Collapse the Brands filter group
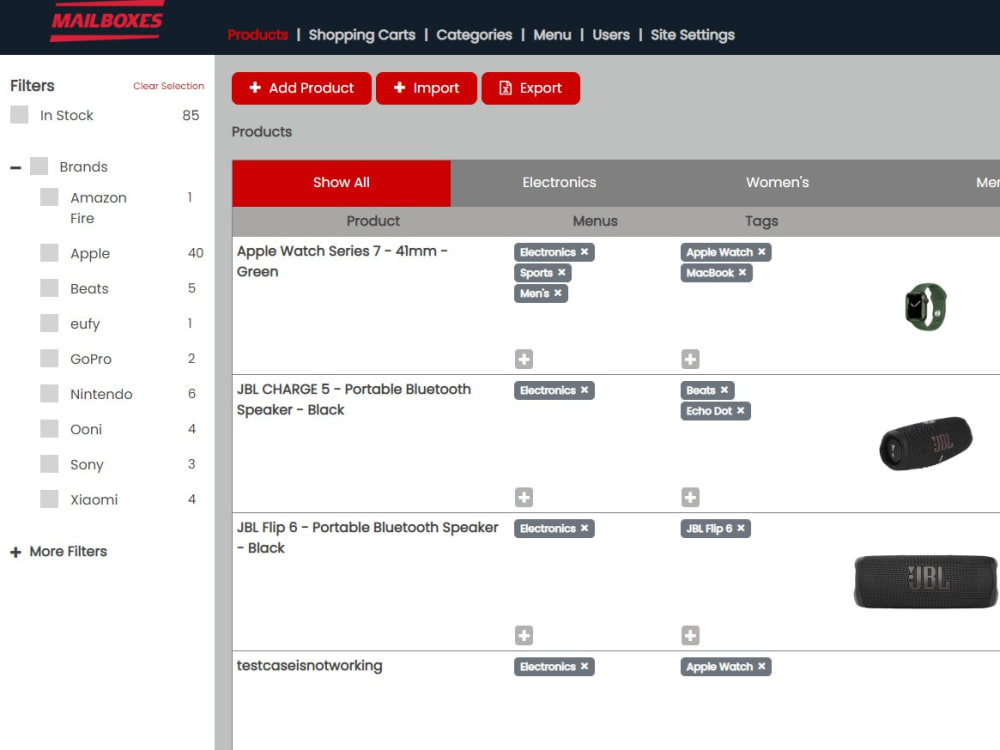 coord(16,168)
